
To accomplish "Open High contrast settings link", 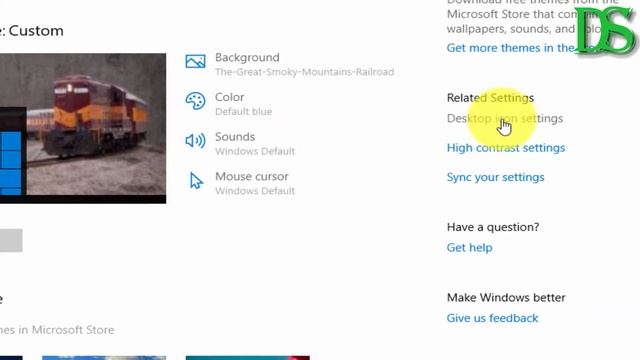I will click(506, 148).
